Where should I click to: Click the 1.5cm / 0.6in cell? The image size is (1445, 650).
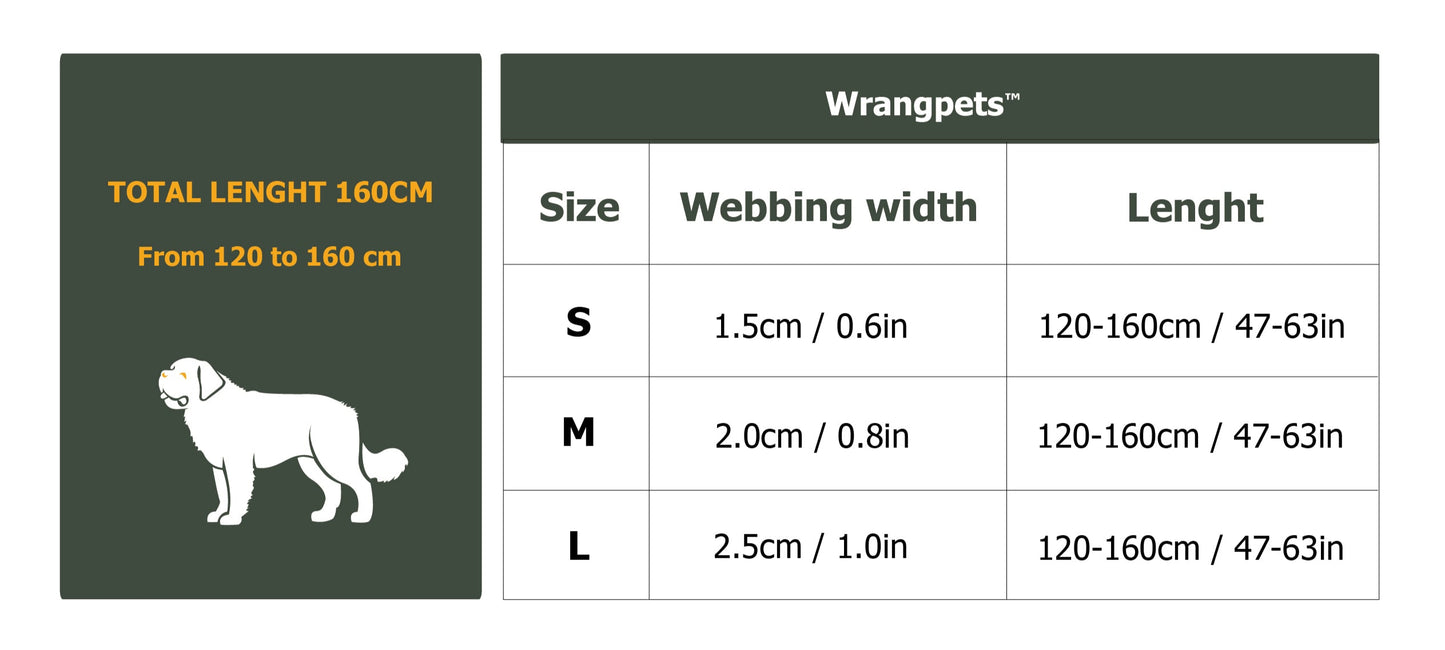(810, 326)
